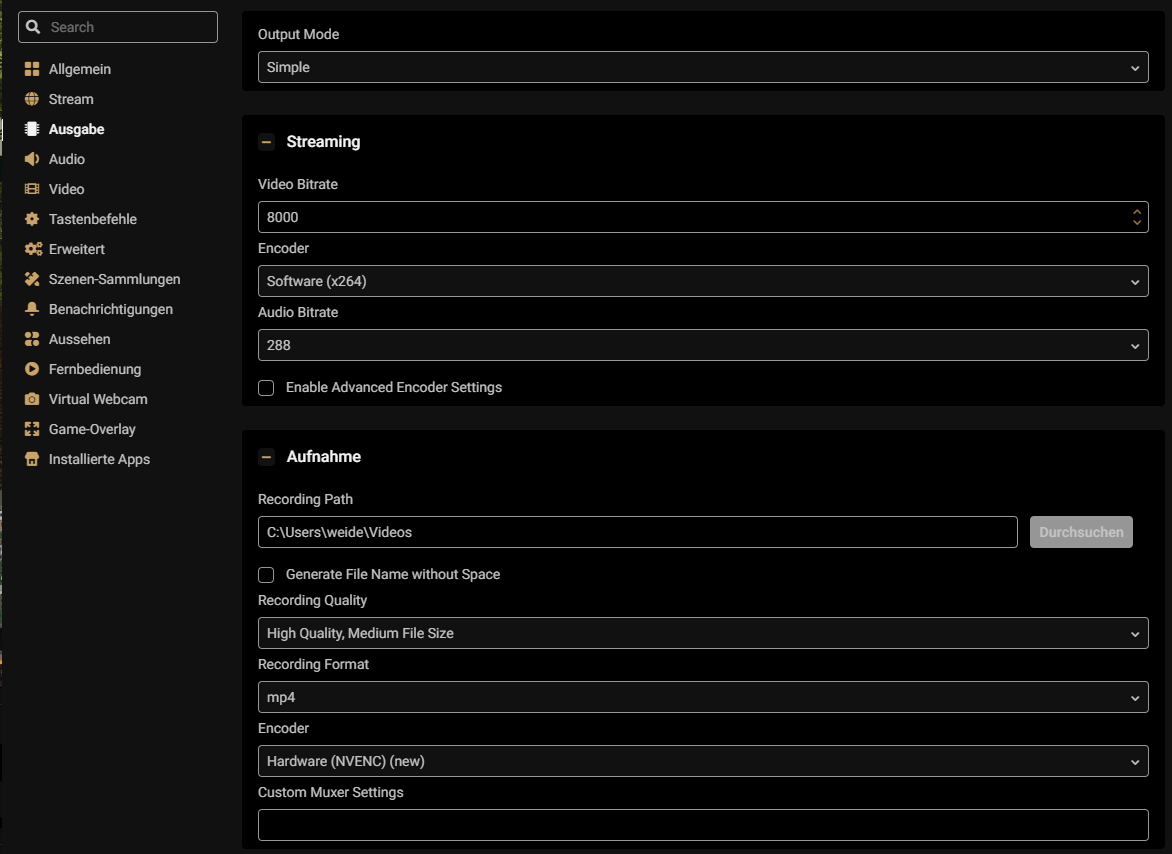Open the Output Mode dropdown

(703, 67)
